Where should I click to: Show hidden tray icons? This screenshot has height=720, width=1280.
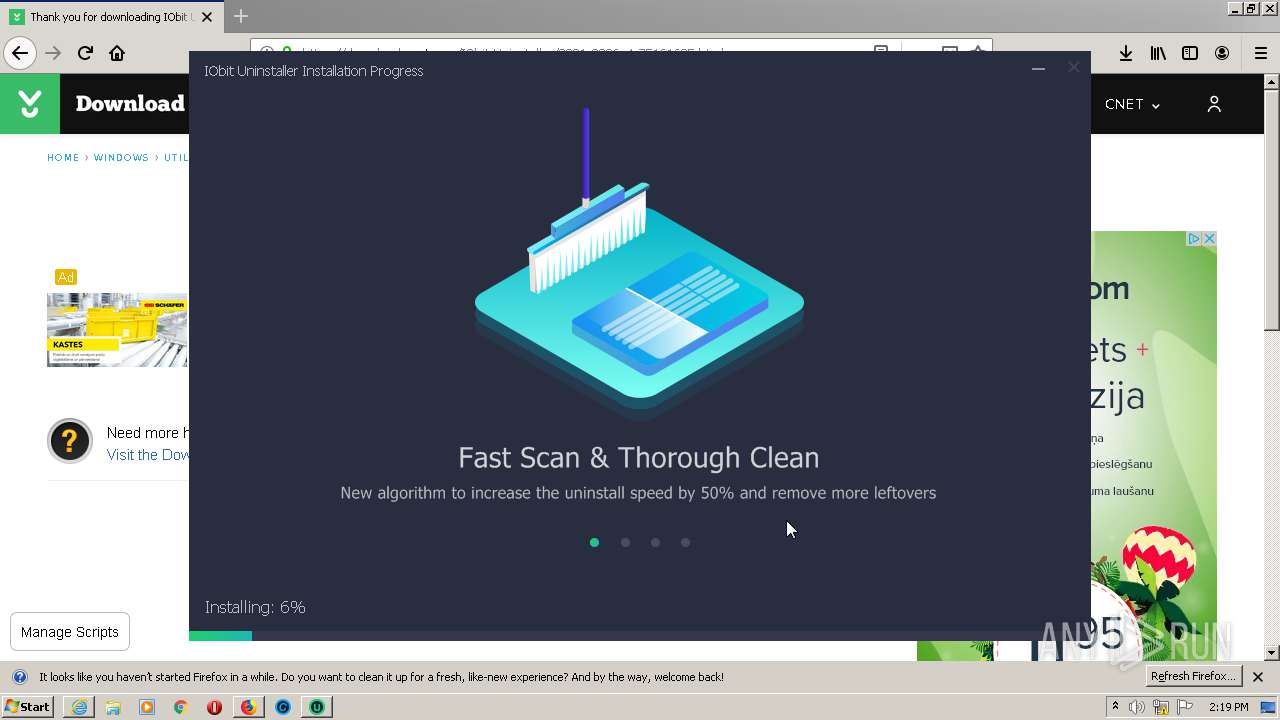point(1115,707)
